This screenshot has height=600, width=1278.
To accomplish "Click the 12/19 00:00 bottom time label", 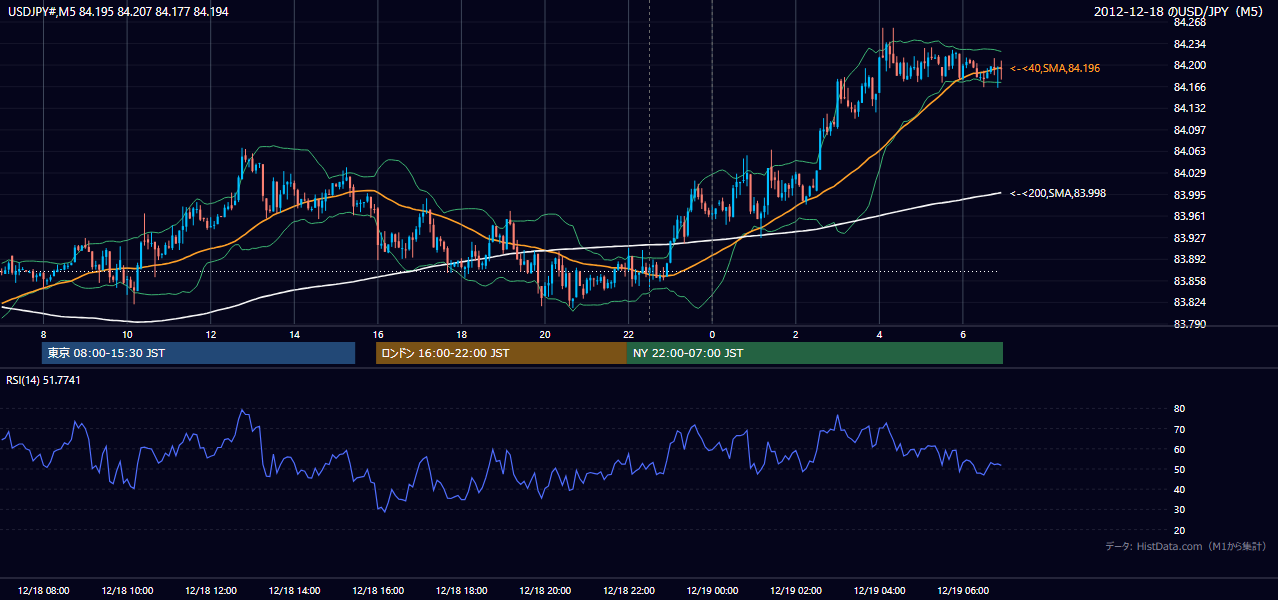I will pyautogui.click(x=712, y=591).
